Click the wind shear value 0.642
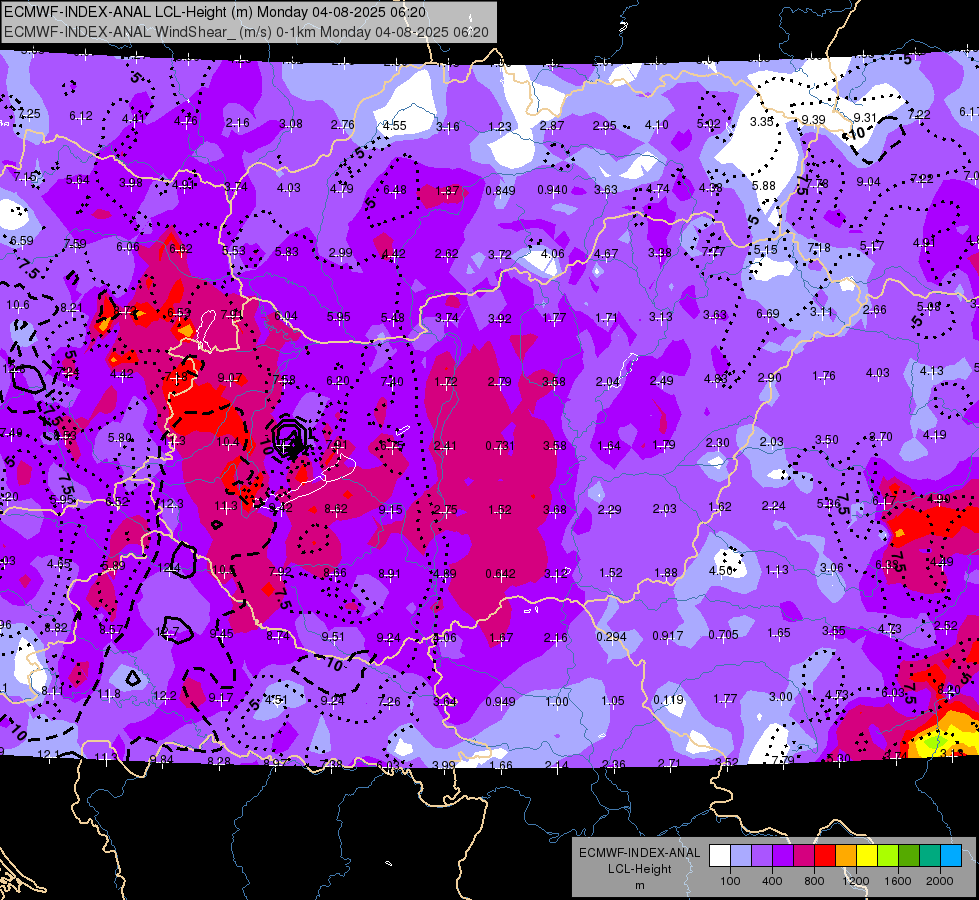Viewport: 979px width, 900px height. click(x=501, y=573)
